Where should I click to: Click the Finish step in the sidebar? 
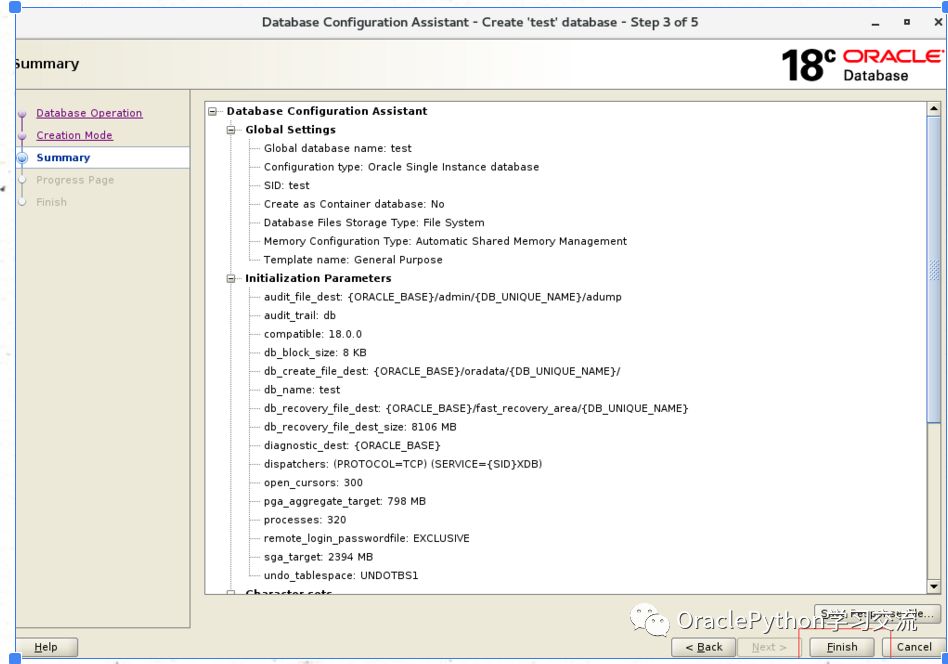tap(51, 203)
